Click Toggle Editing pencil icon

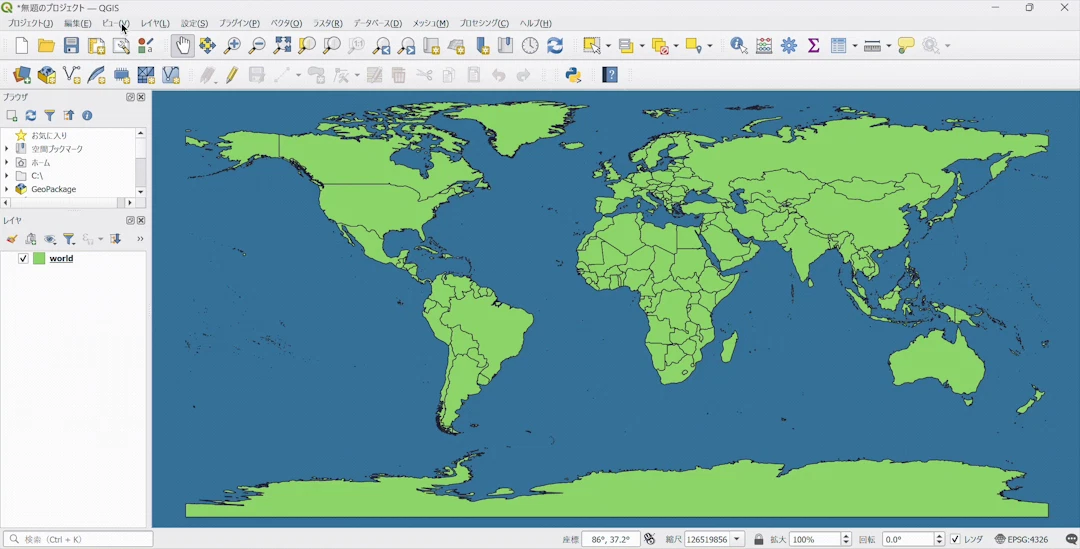(x=231, y=74)
